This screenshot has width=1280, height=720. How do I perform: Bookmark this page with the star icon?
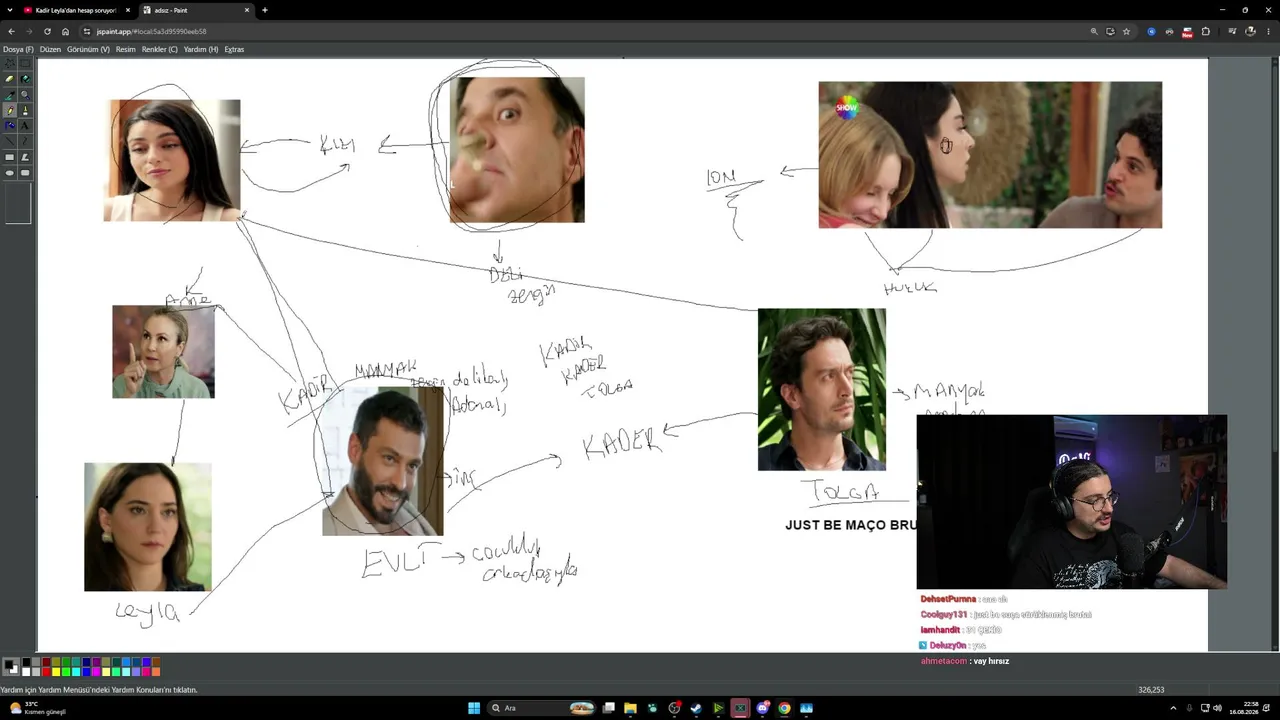click(1126, 31)
